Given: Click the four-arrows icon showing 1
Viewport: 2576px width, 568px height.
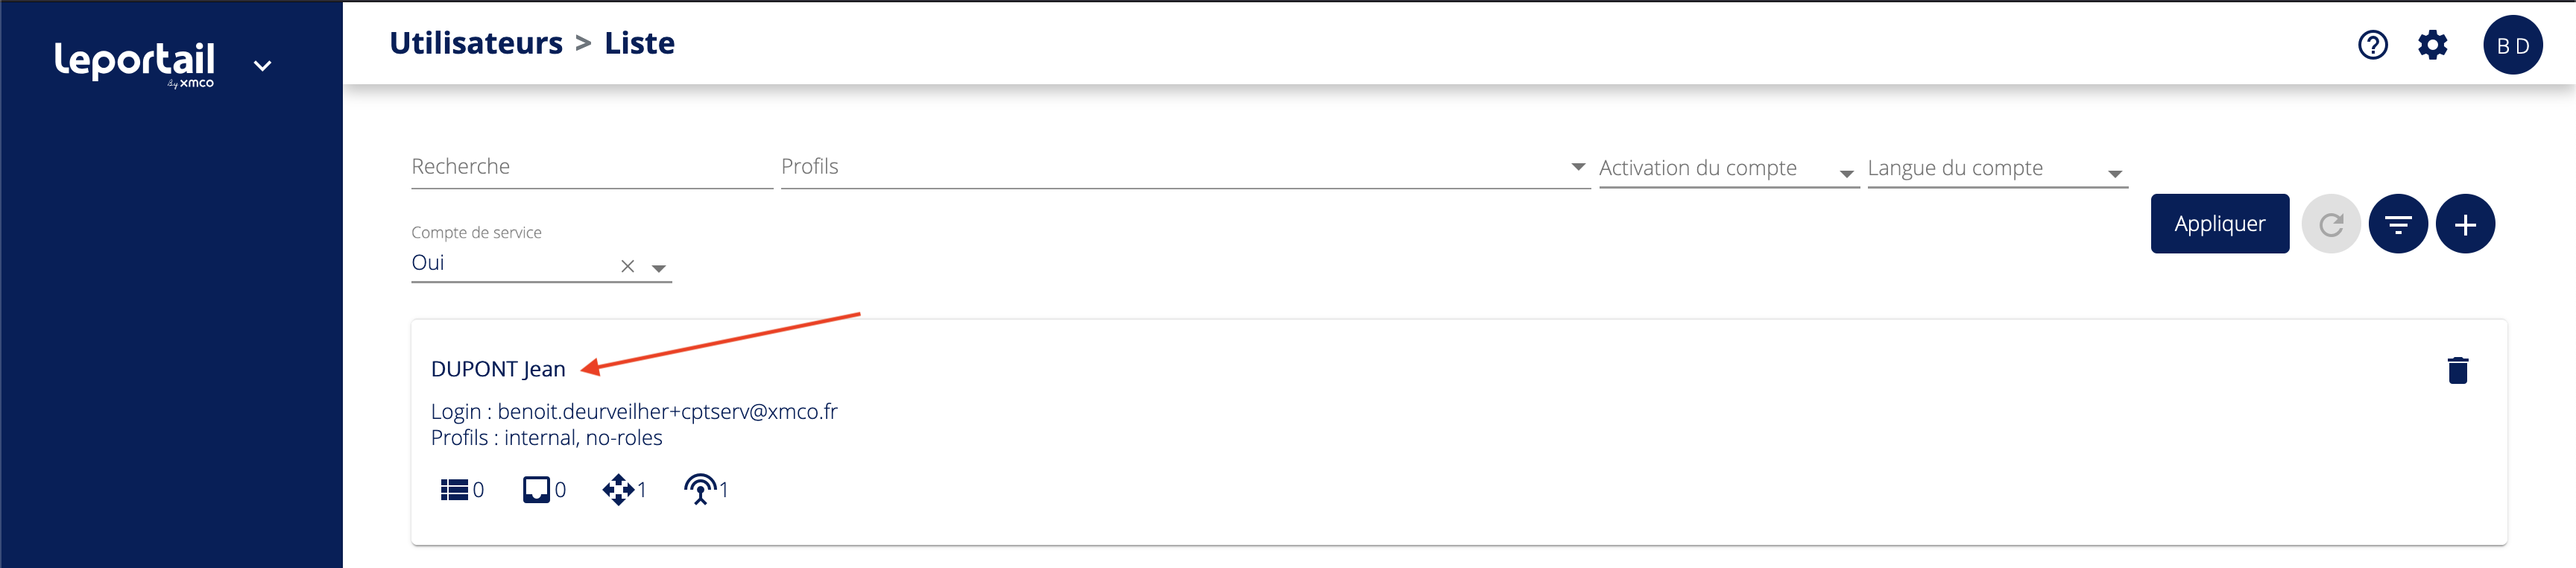Looking at the screenshot, I should (618, 489).
